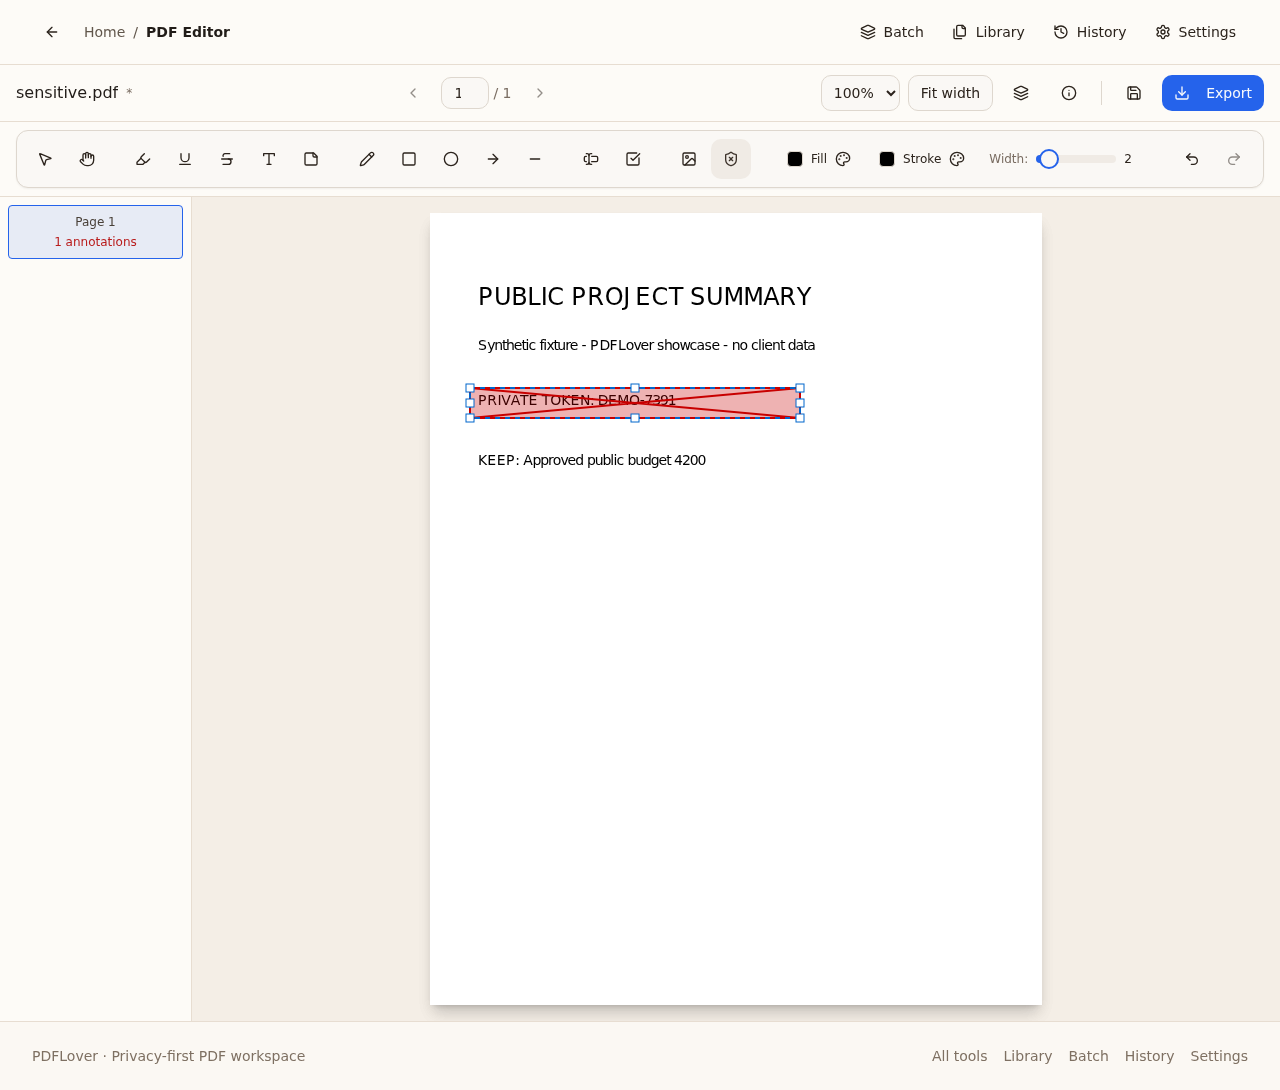
Task: Save the document with the disk icon
Action: [1134, 93]
